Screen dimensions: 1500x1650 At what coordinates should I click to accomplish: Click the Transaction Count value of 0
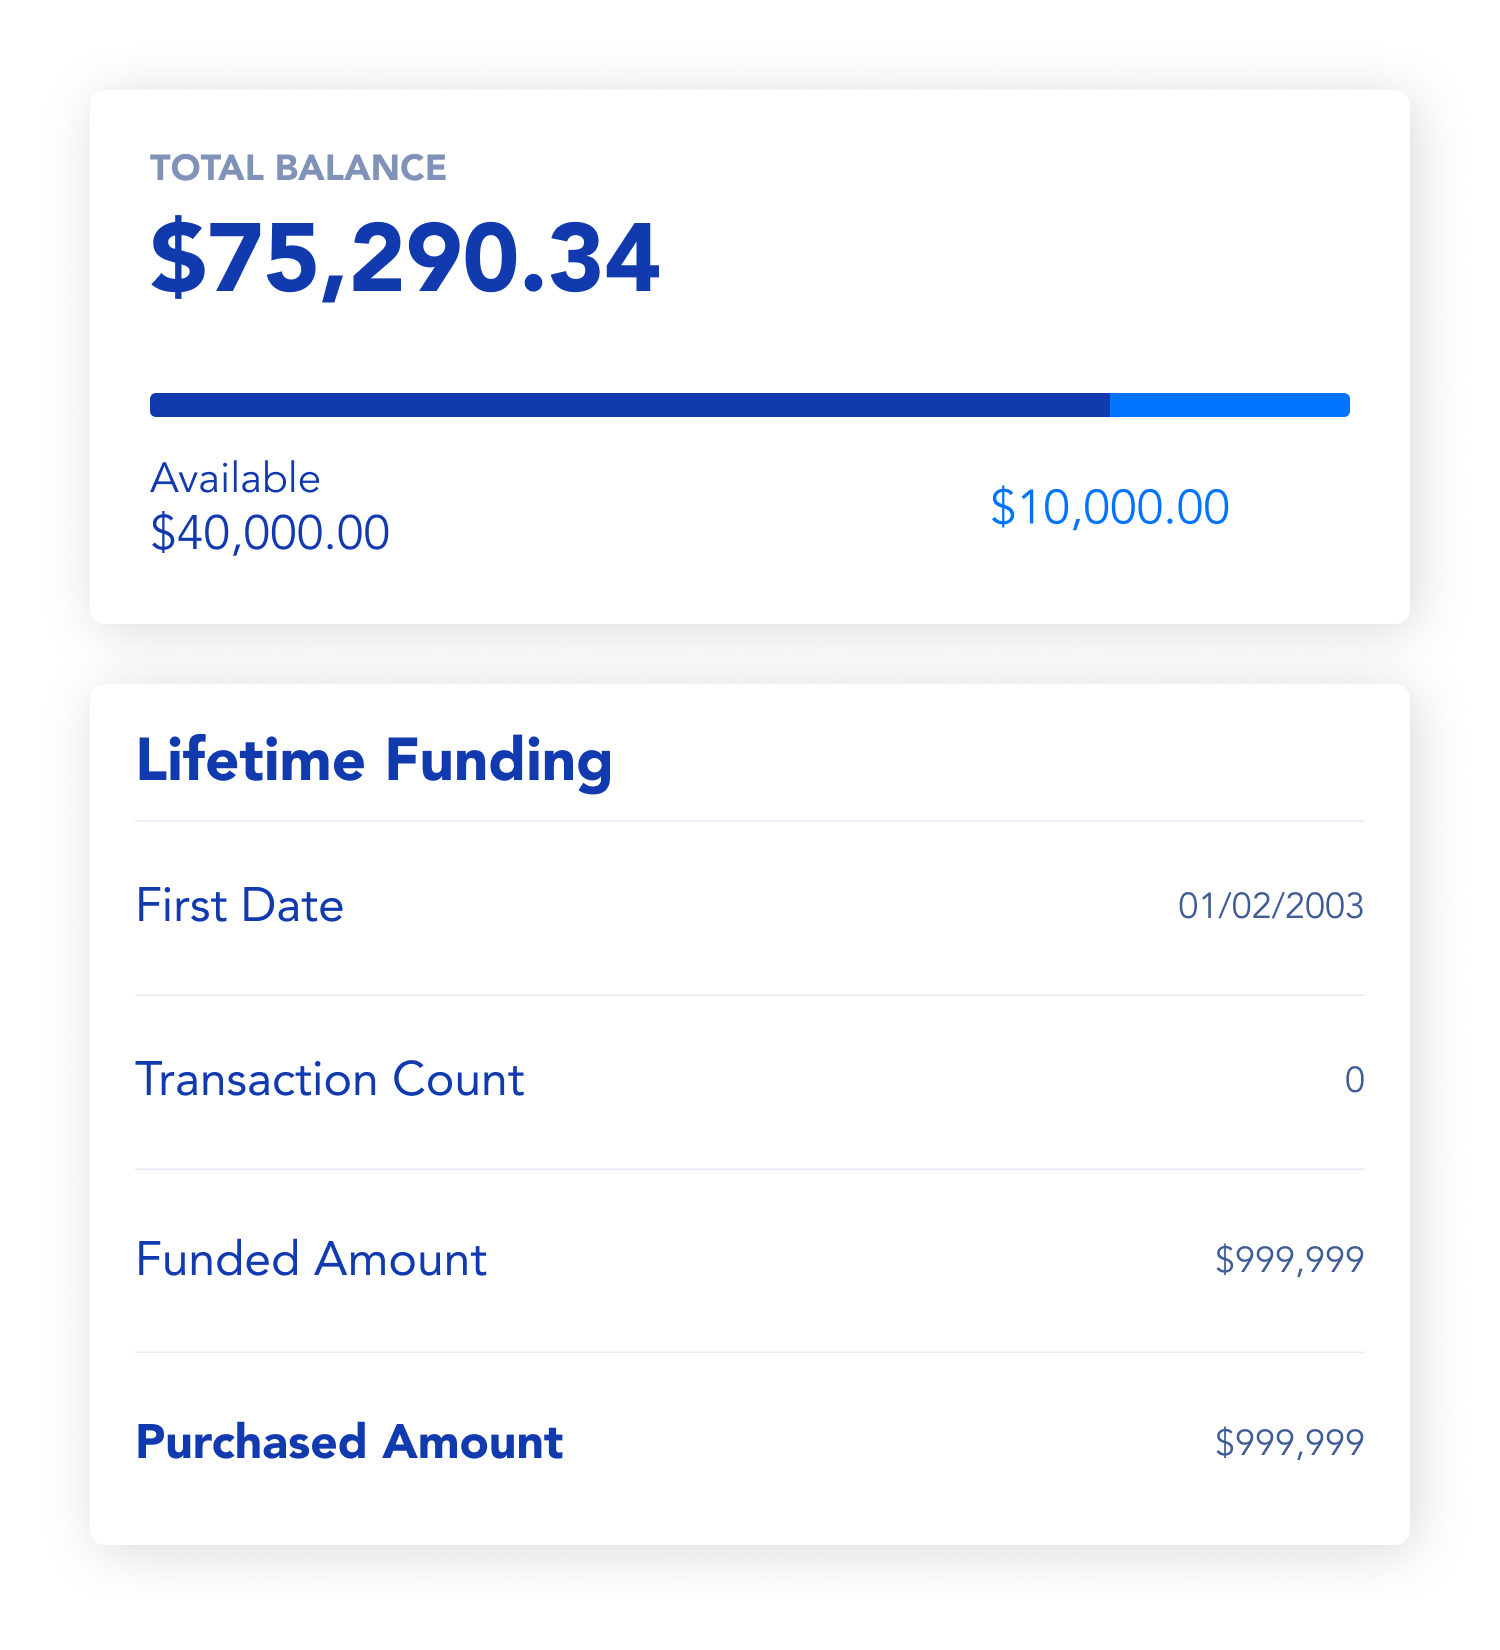tap(1354, 1080)
